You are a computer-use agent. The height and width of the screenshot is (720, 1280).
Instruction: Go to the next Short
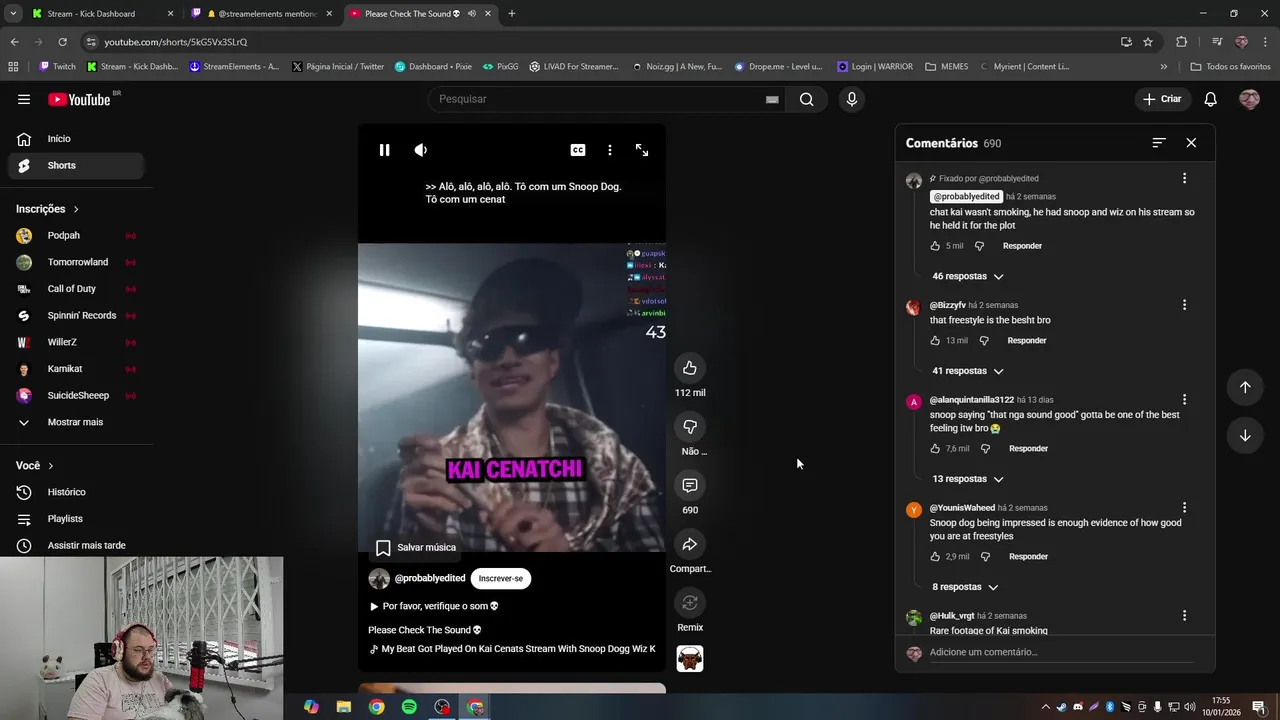[1245, 435]
